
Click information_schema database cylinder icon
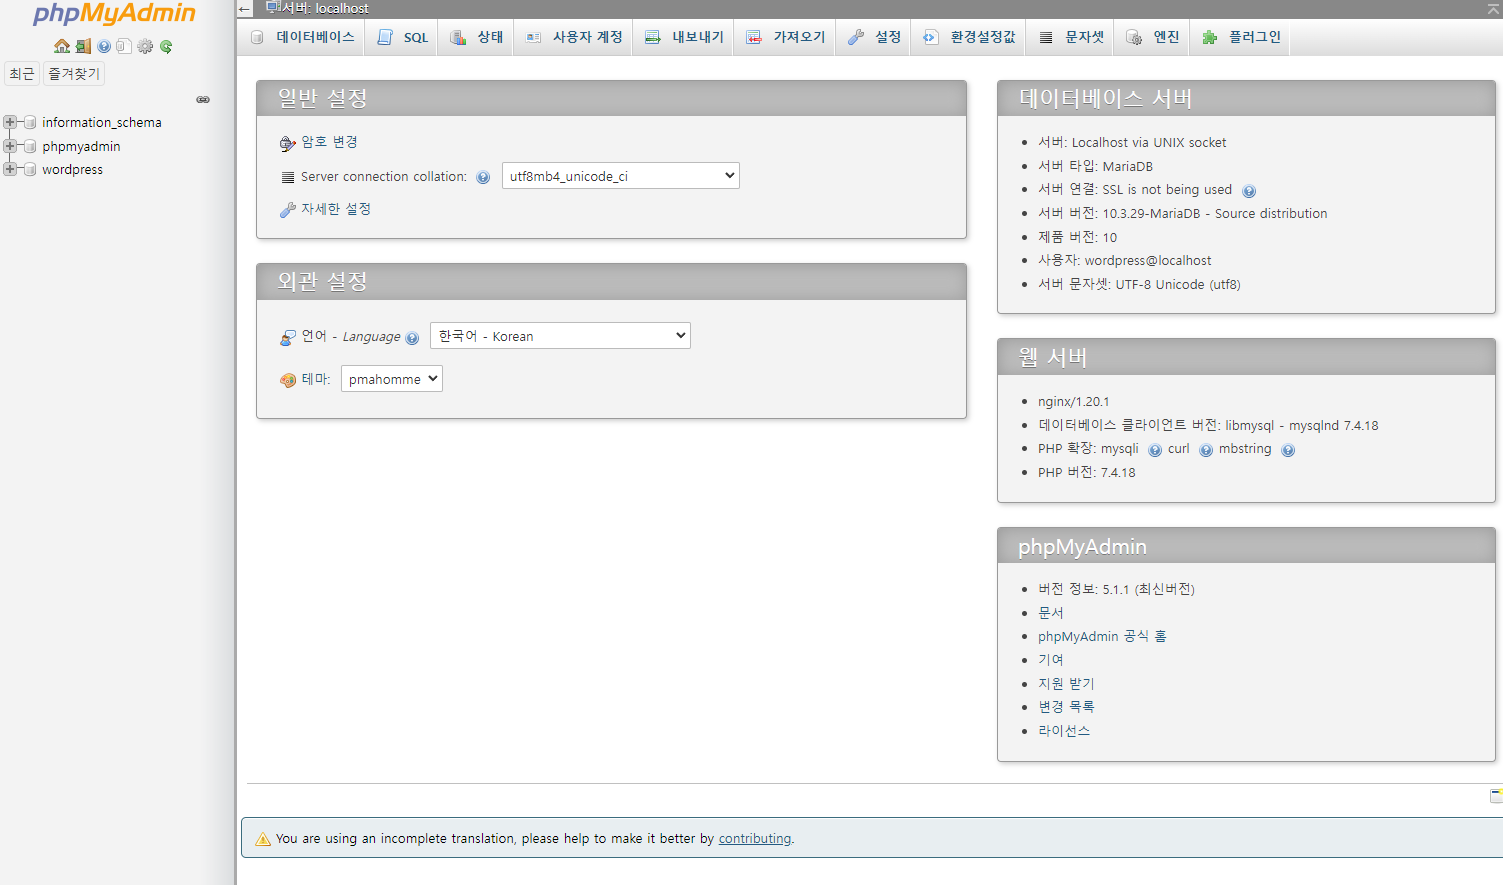30,122
